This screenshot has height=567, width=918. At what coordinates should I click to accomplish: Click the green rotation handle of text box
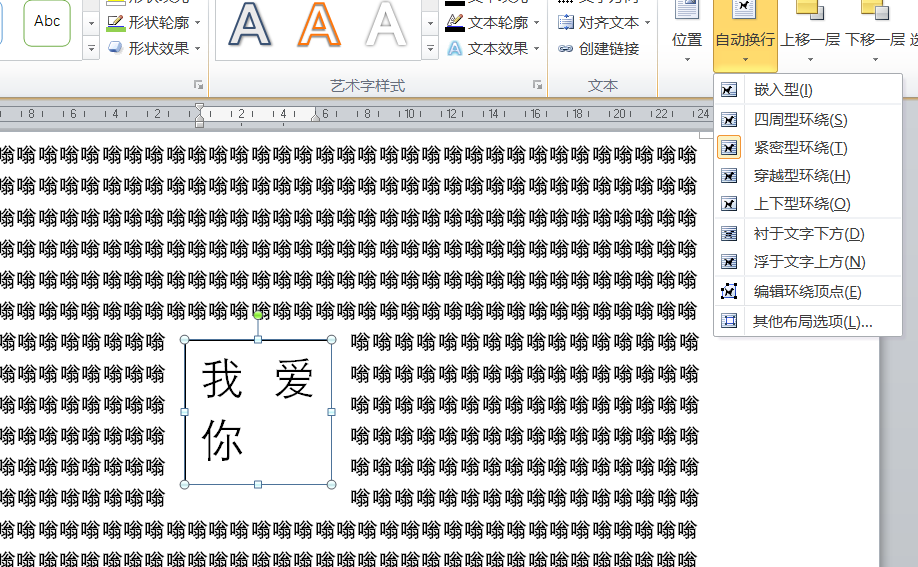pyautogui.click(x=258, y=315)
